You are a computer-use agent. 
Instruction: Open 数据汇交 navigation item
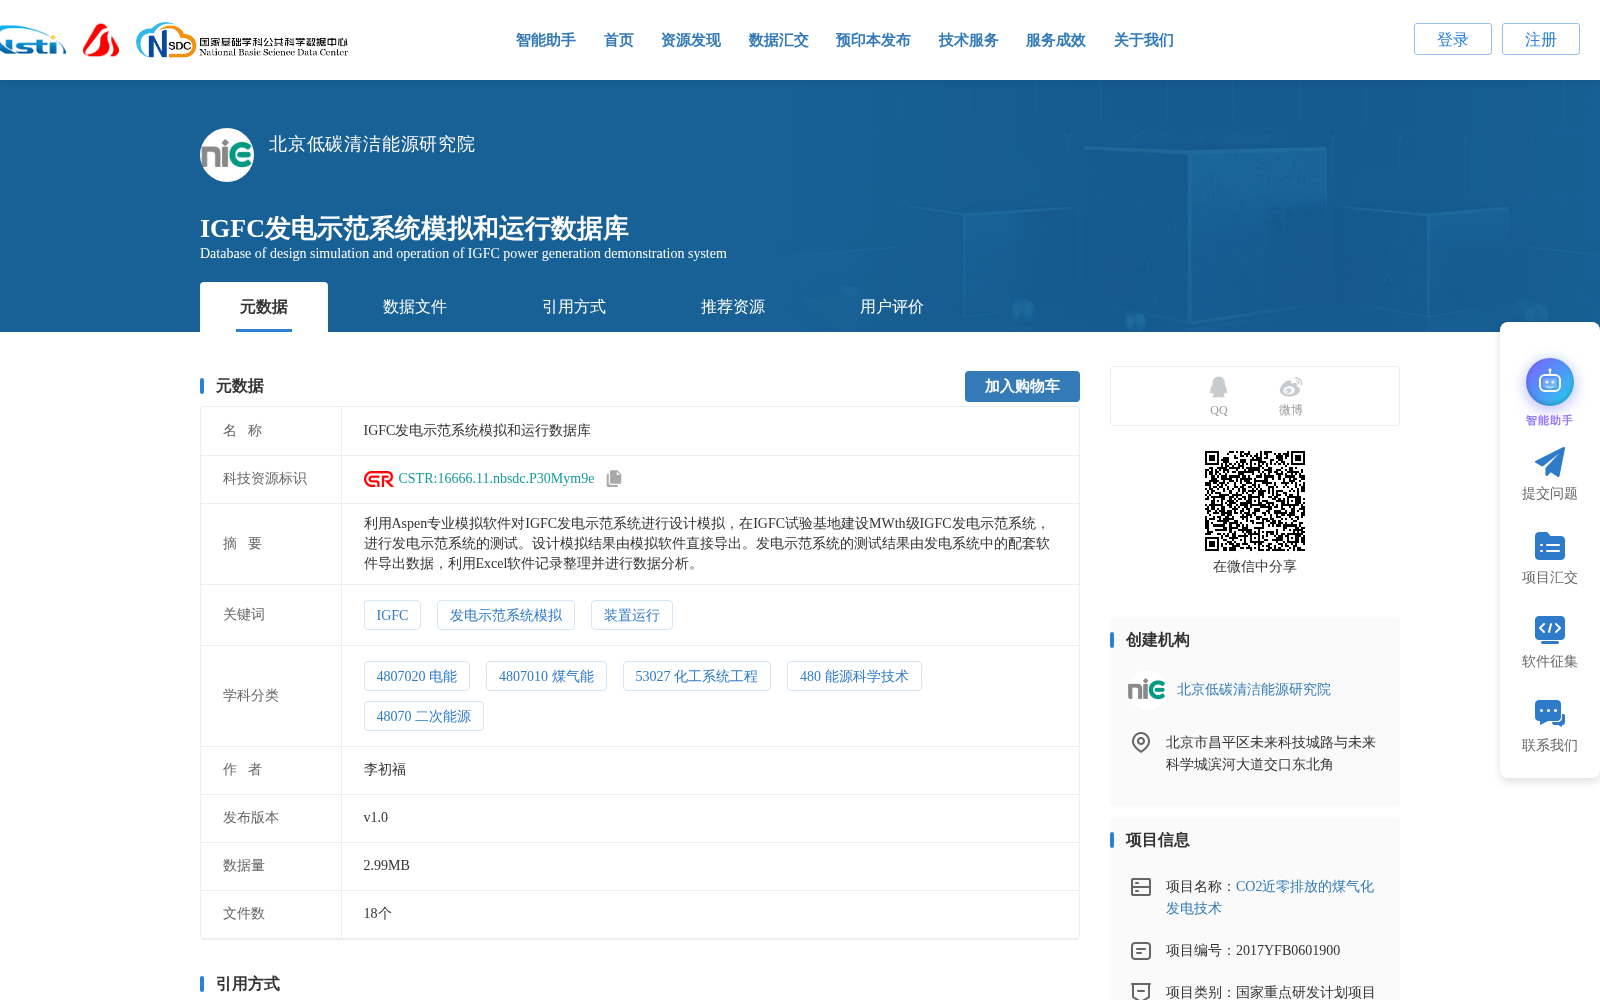tap(778, 40)
